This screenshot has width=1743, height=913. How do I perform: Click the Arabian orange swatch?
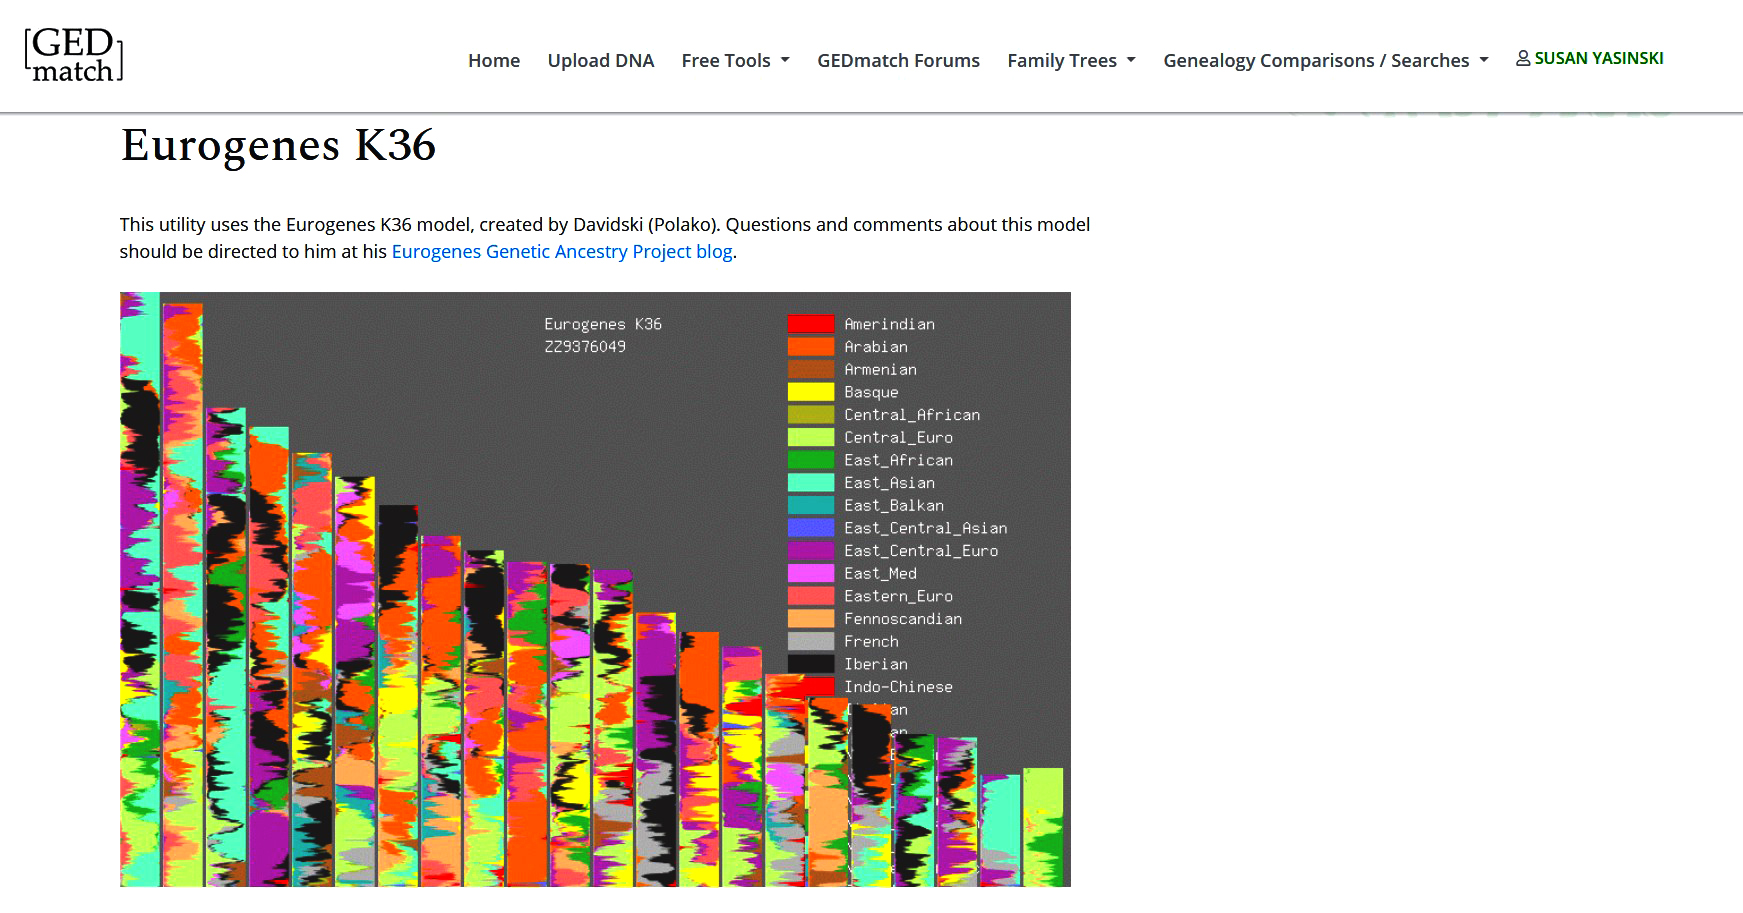(x=811, y=347)
